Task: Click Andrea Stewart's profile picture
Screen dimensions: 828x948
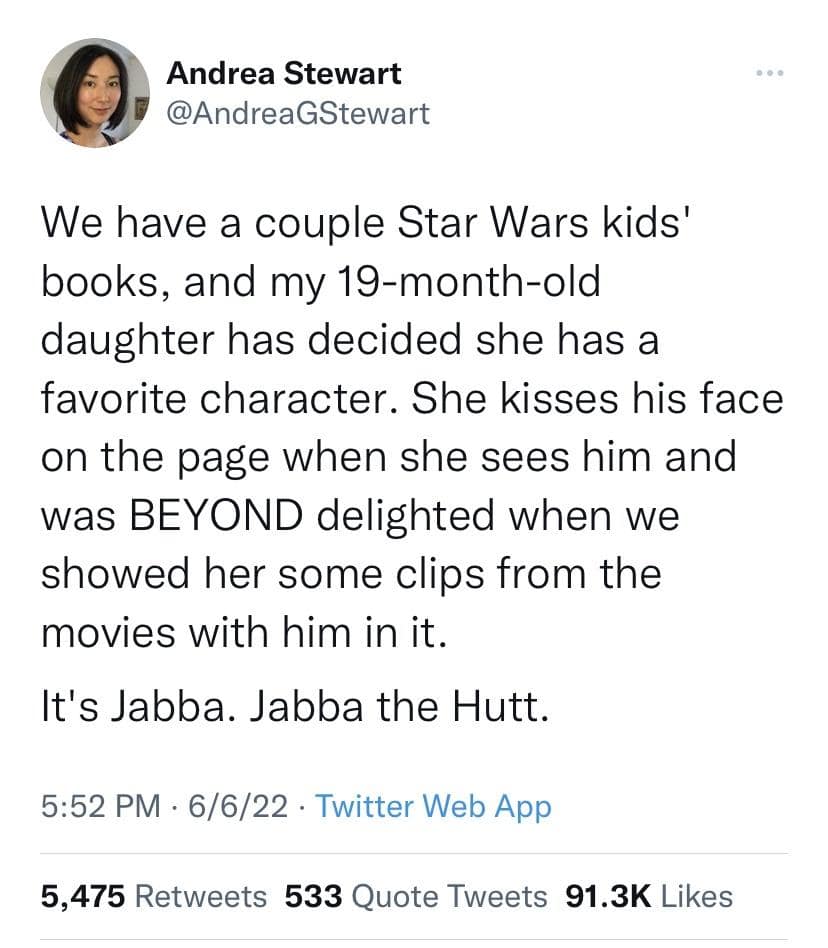Action: pos(94,93)
